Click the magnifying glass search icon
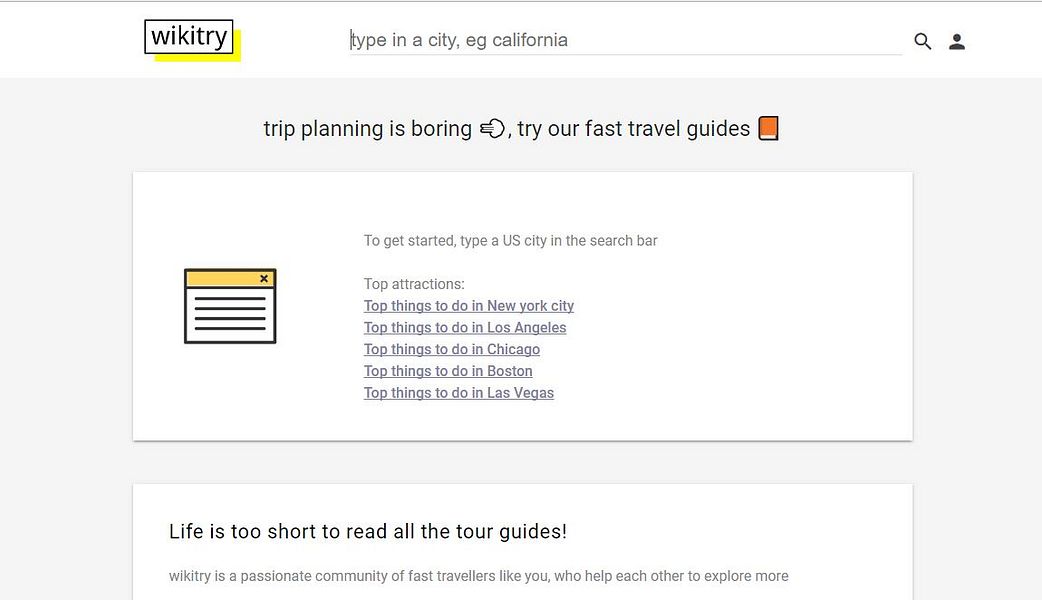Viewport: 1042px width, 600px height. tap(923, 41)
